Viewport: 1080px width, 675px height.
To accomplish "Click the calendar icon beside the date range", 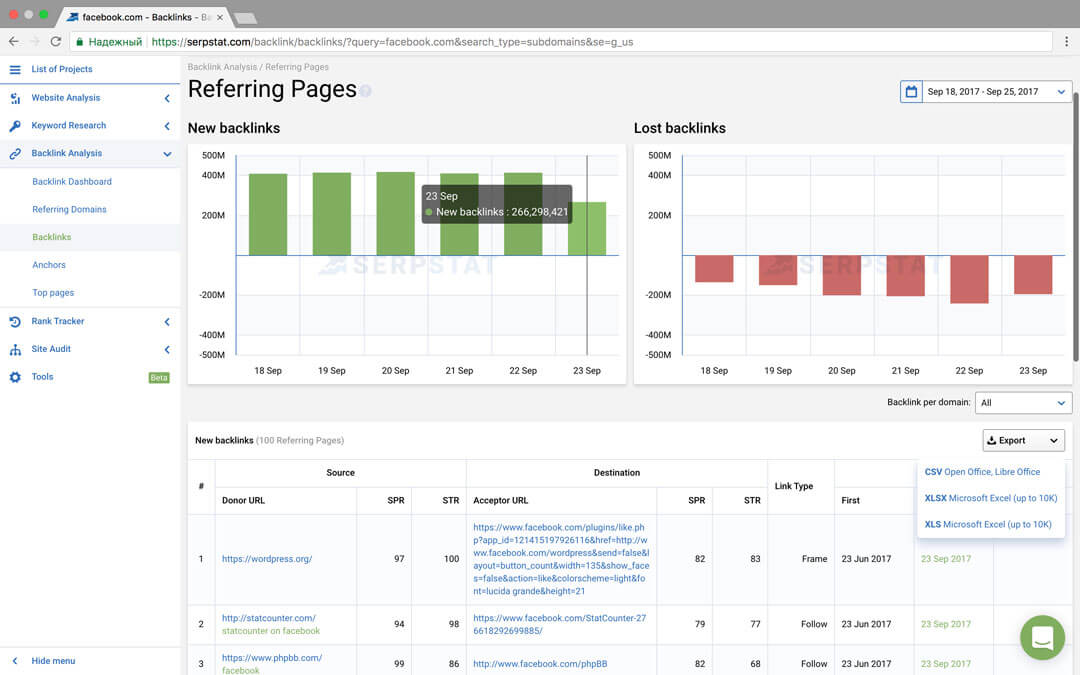I will point(909,90).
